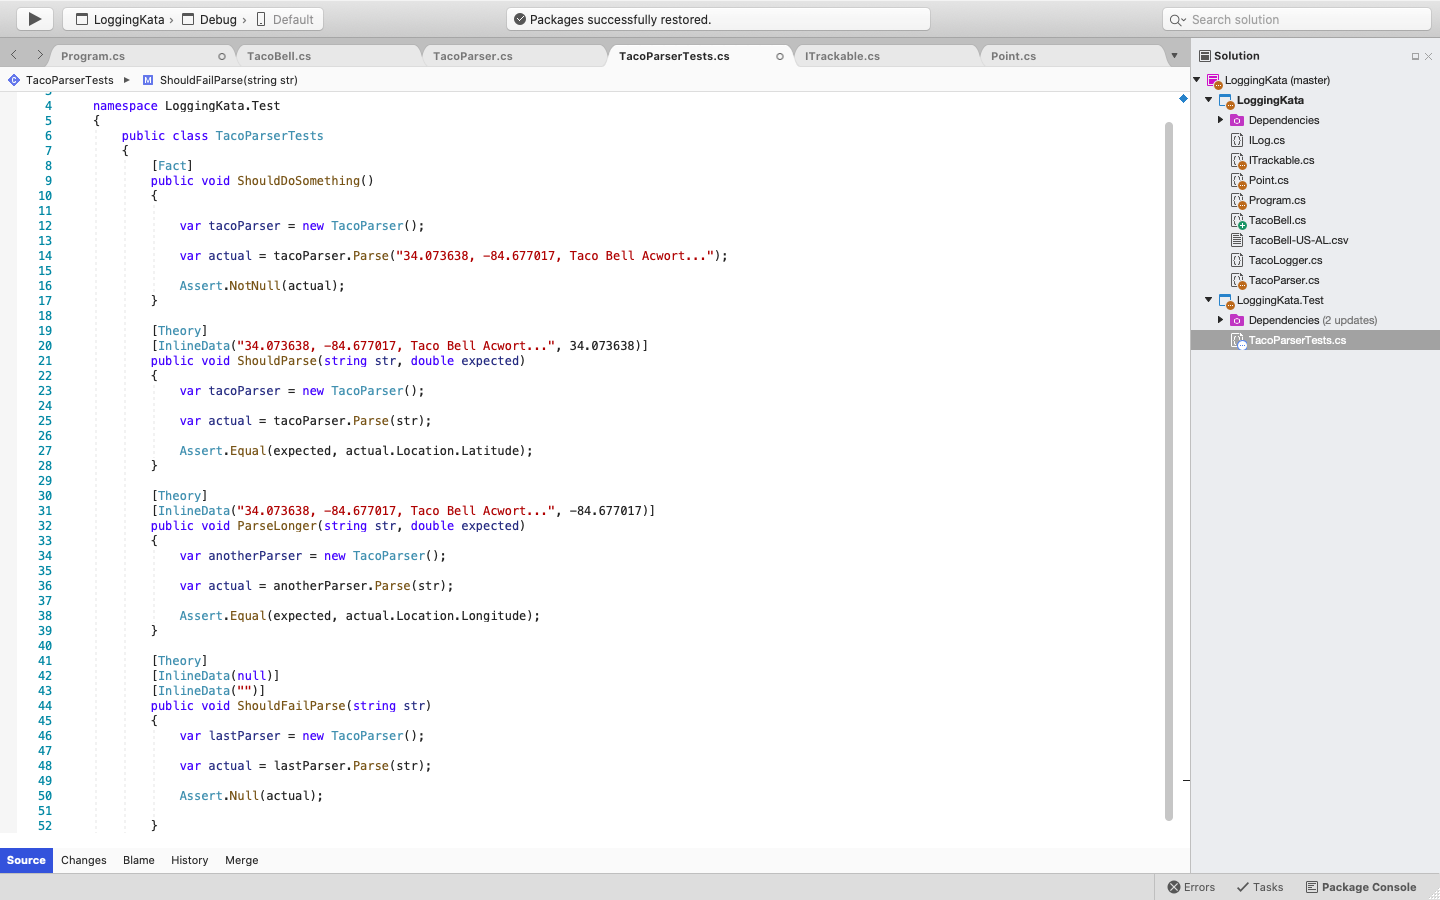
Task: Open the Tasks panel from the status bar
Action: point(1260,887)
